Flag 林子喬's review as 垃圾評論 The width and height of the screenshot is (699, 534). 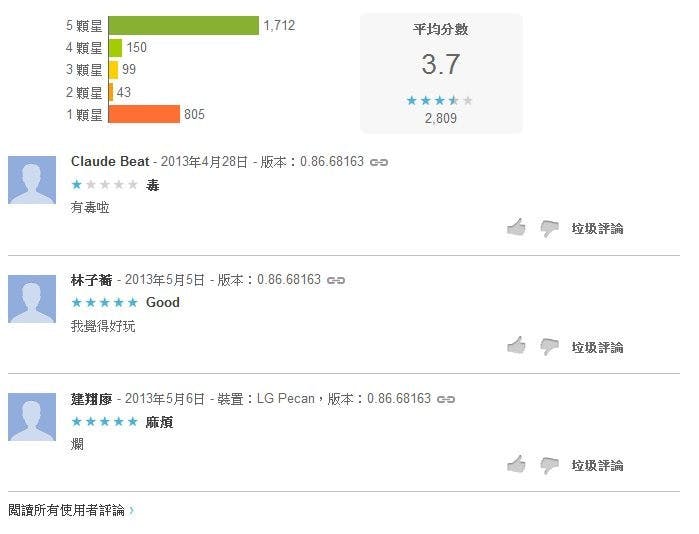pyautogui.click(x=597, y=347)
